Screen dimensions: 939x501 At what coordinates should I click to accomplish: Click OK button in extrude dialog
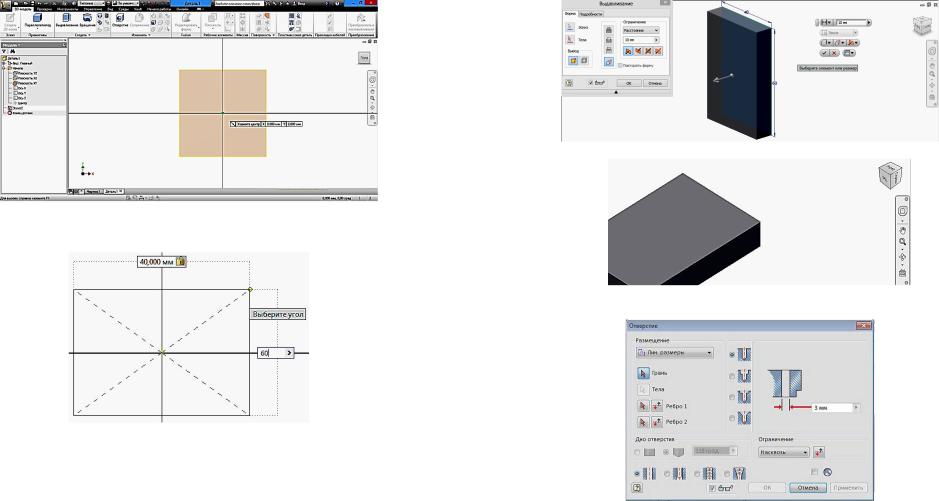(629, 83)
